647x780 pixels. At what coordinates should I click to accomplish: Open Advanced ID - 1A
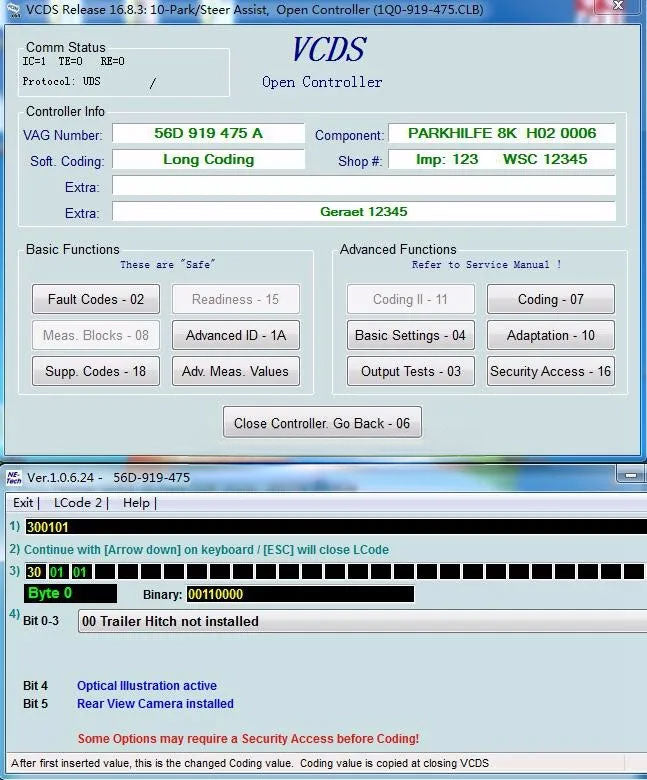click(235, 335)
